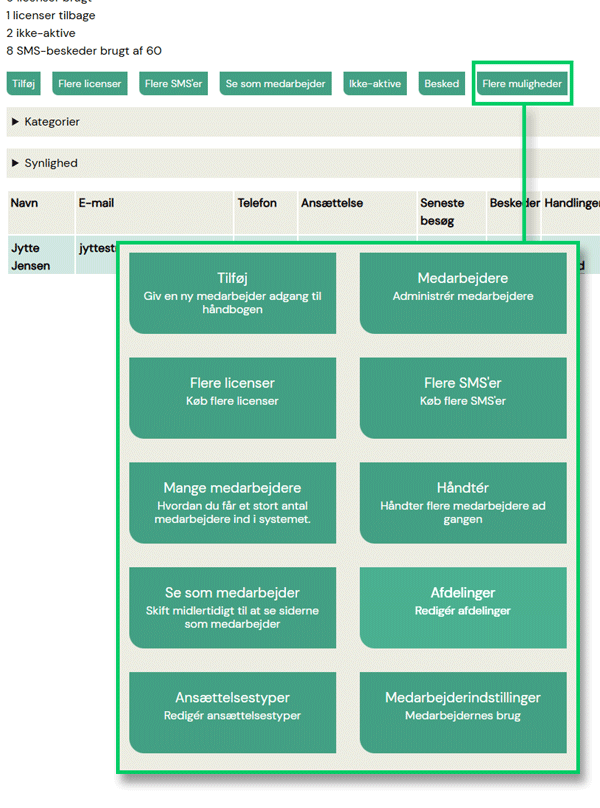Select the Håndtér tile
600x808 pixels.
(x=463, y=503)
